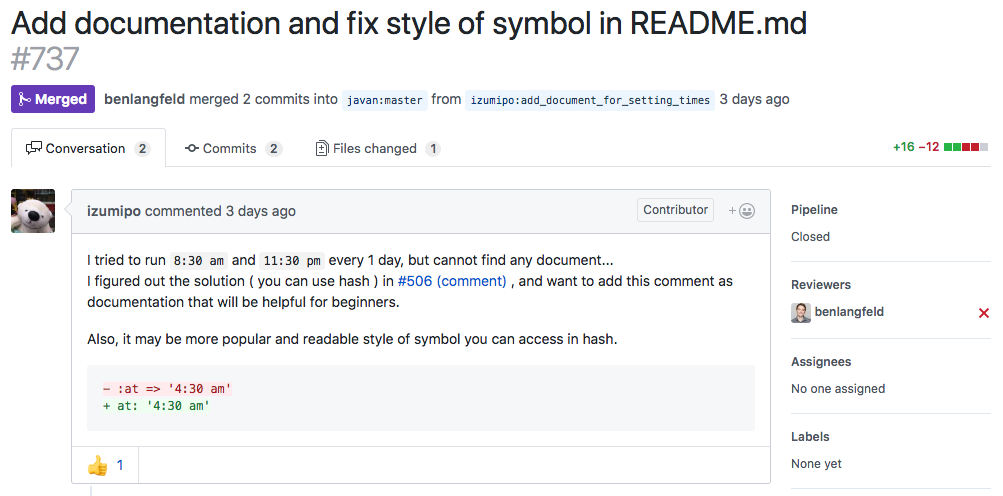Click the izumipo author name link

114,211
